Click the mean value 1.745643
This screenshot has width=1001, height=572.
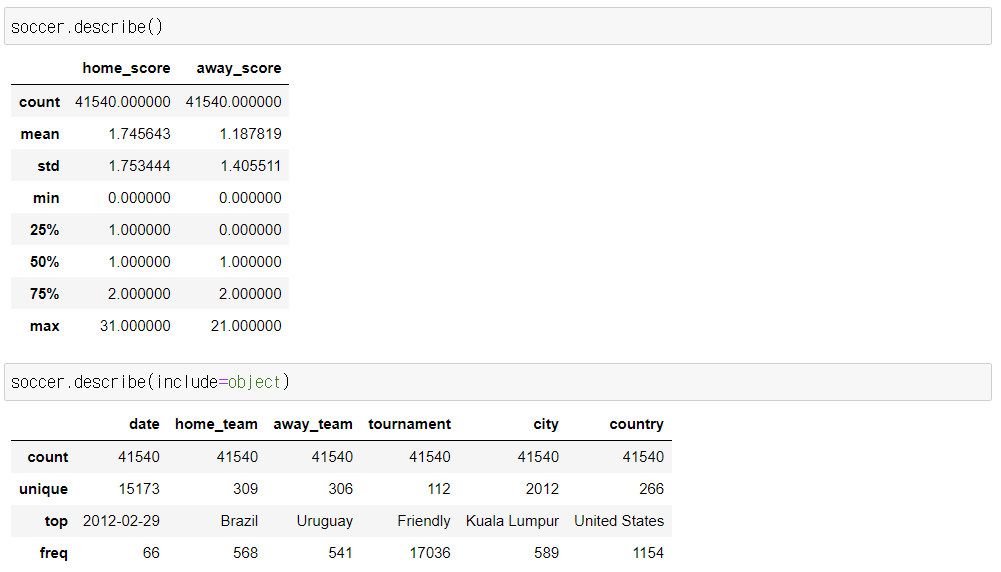click(x=139, y=134)
